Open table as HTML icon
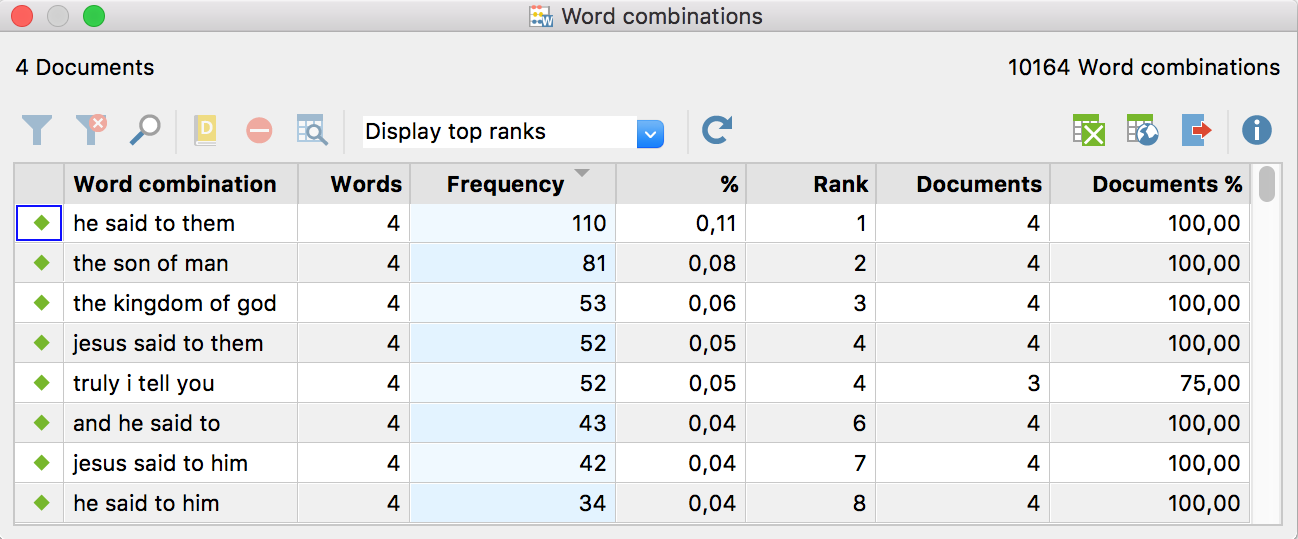Image resolution: width=1298 pixels, height=539 pixels. 1142,130
